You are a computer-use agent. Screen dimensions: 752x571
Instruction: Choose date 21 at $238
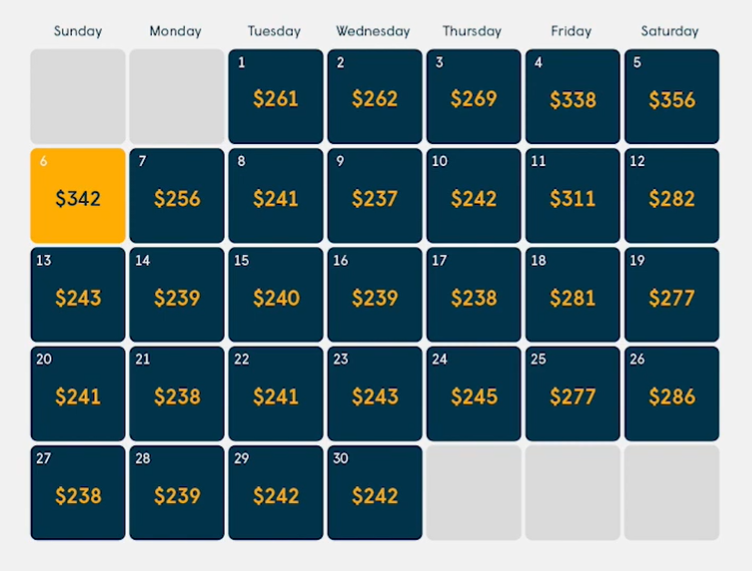(177, 394)
